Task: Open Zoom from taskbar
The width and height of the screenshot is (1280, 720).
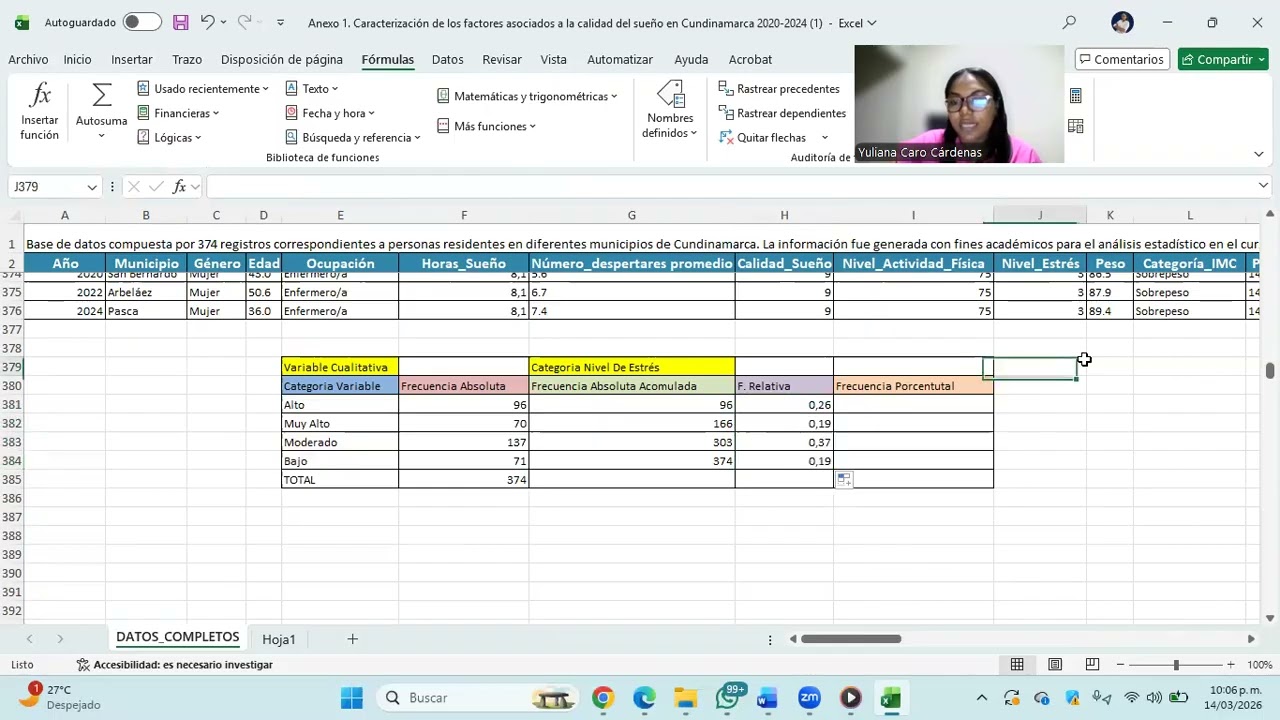Action: coord(809,698)
